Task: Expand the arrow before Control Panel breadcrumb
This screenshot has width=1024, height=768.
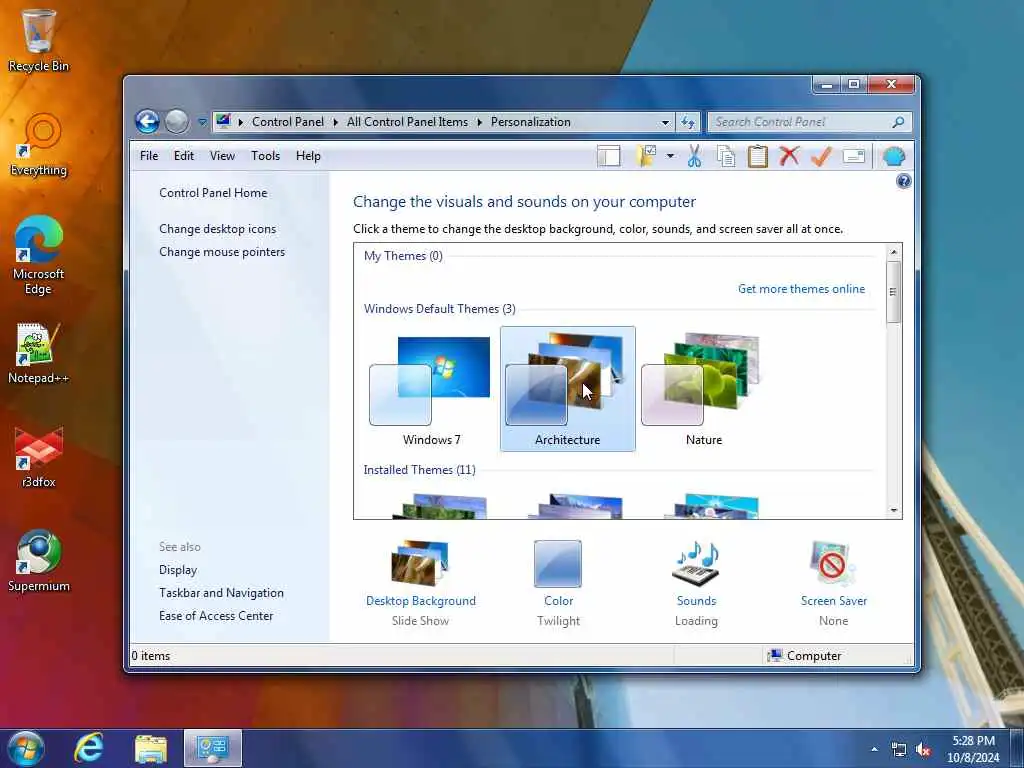Action: tap(240, 122)
